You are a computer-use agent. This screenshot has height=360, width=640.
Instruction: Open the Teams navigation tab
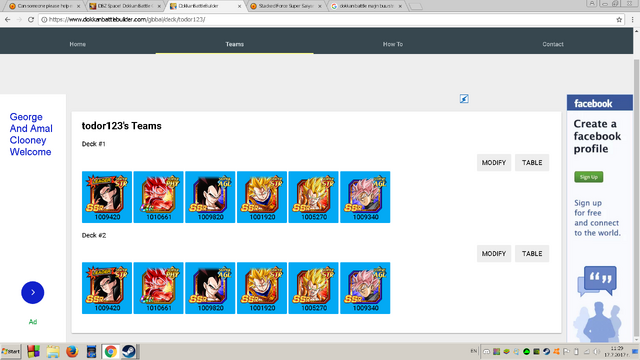tap(235, 44)
